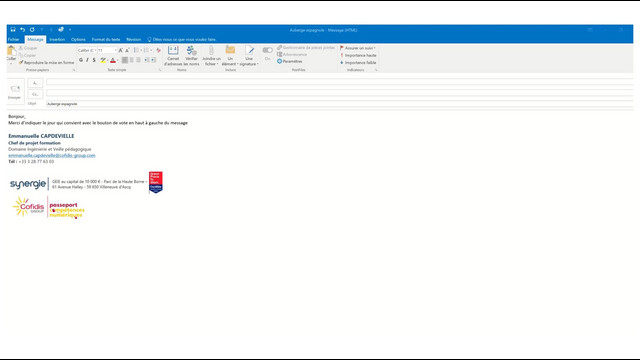Toggle bold (G) formatting
640x360 pixels.
(81, 60)
